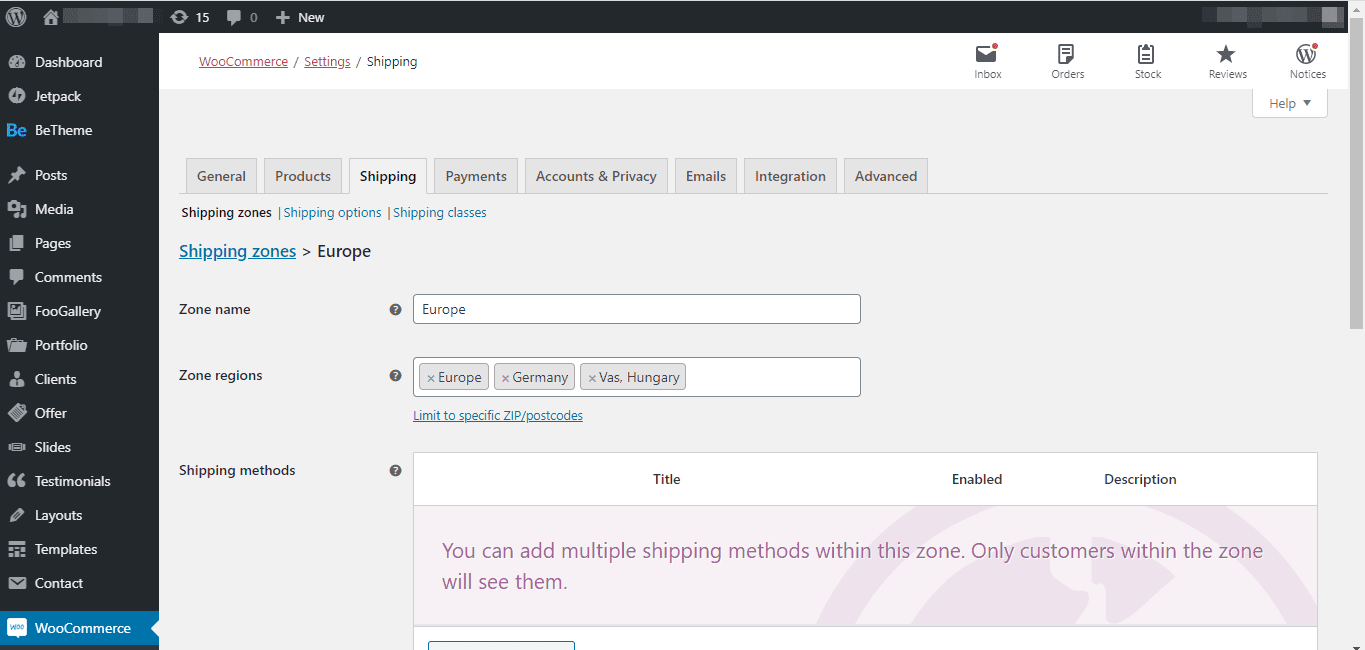Click the Comments icon in sidebar

point(17,277)
